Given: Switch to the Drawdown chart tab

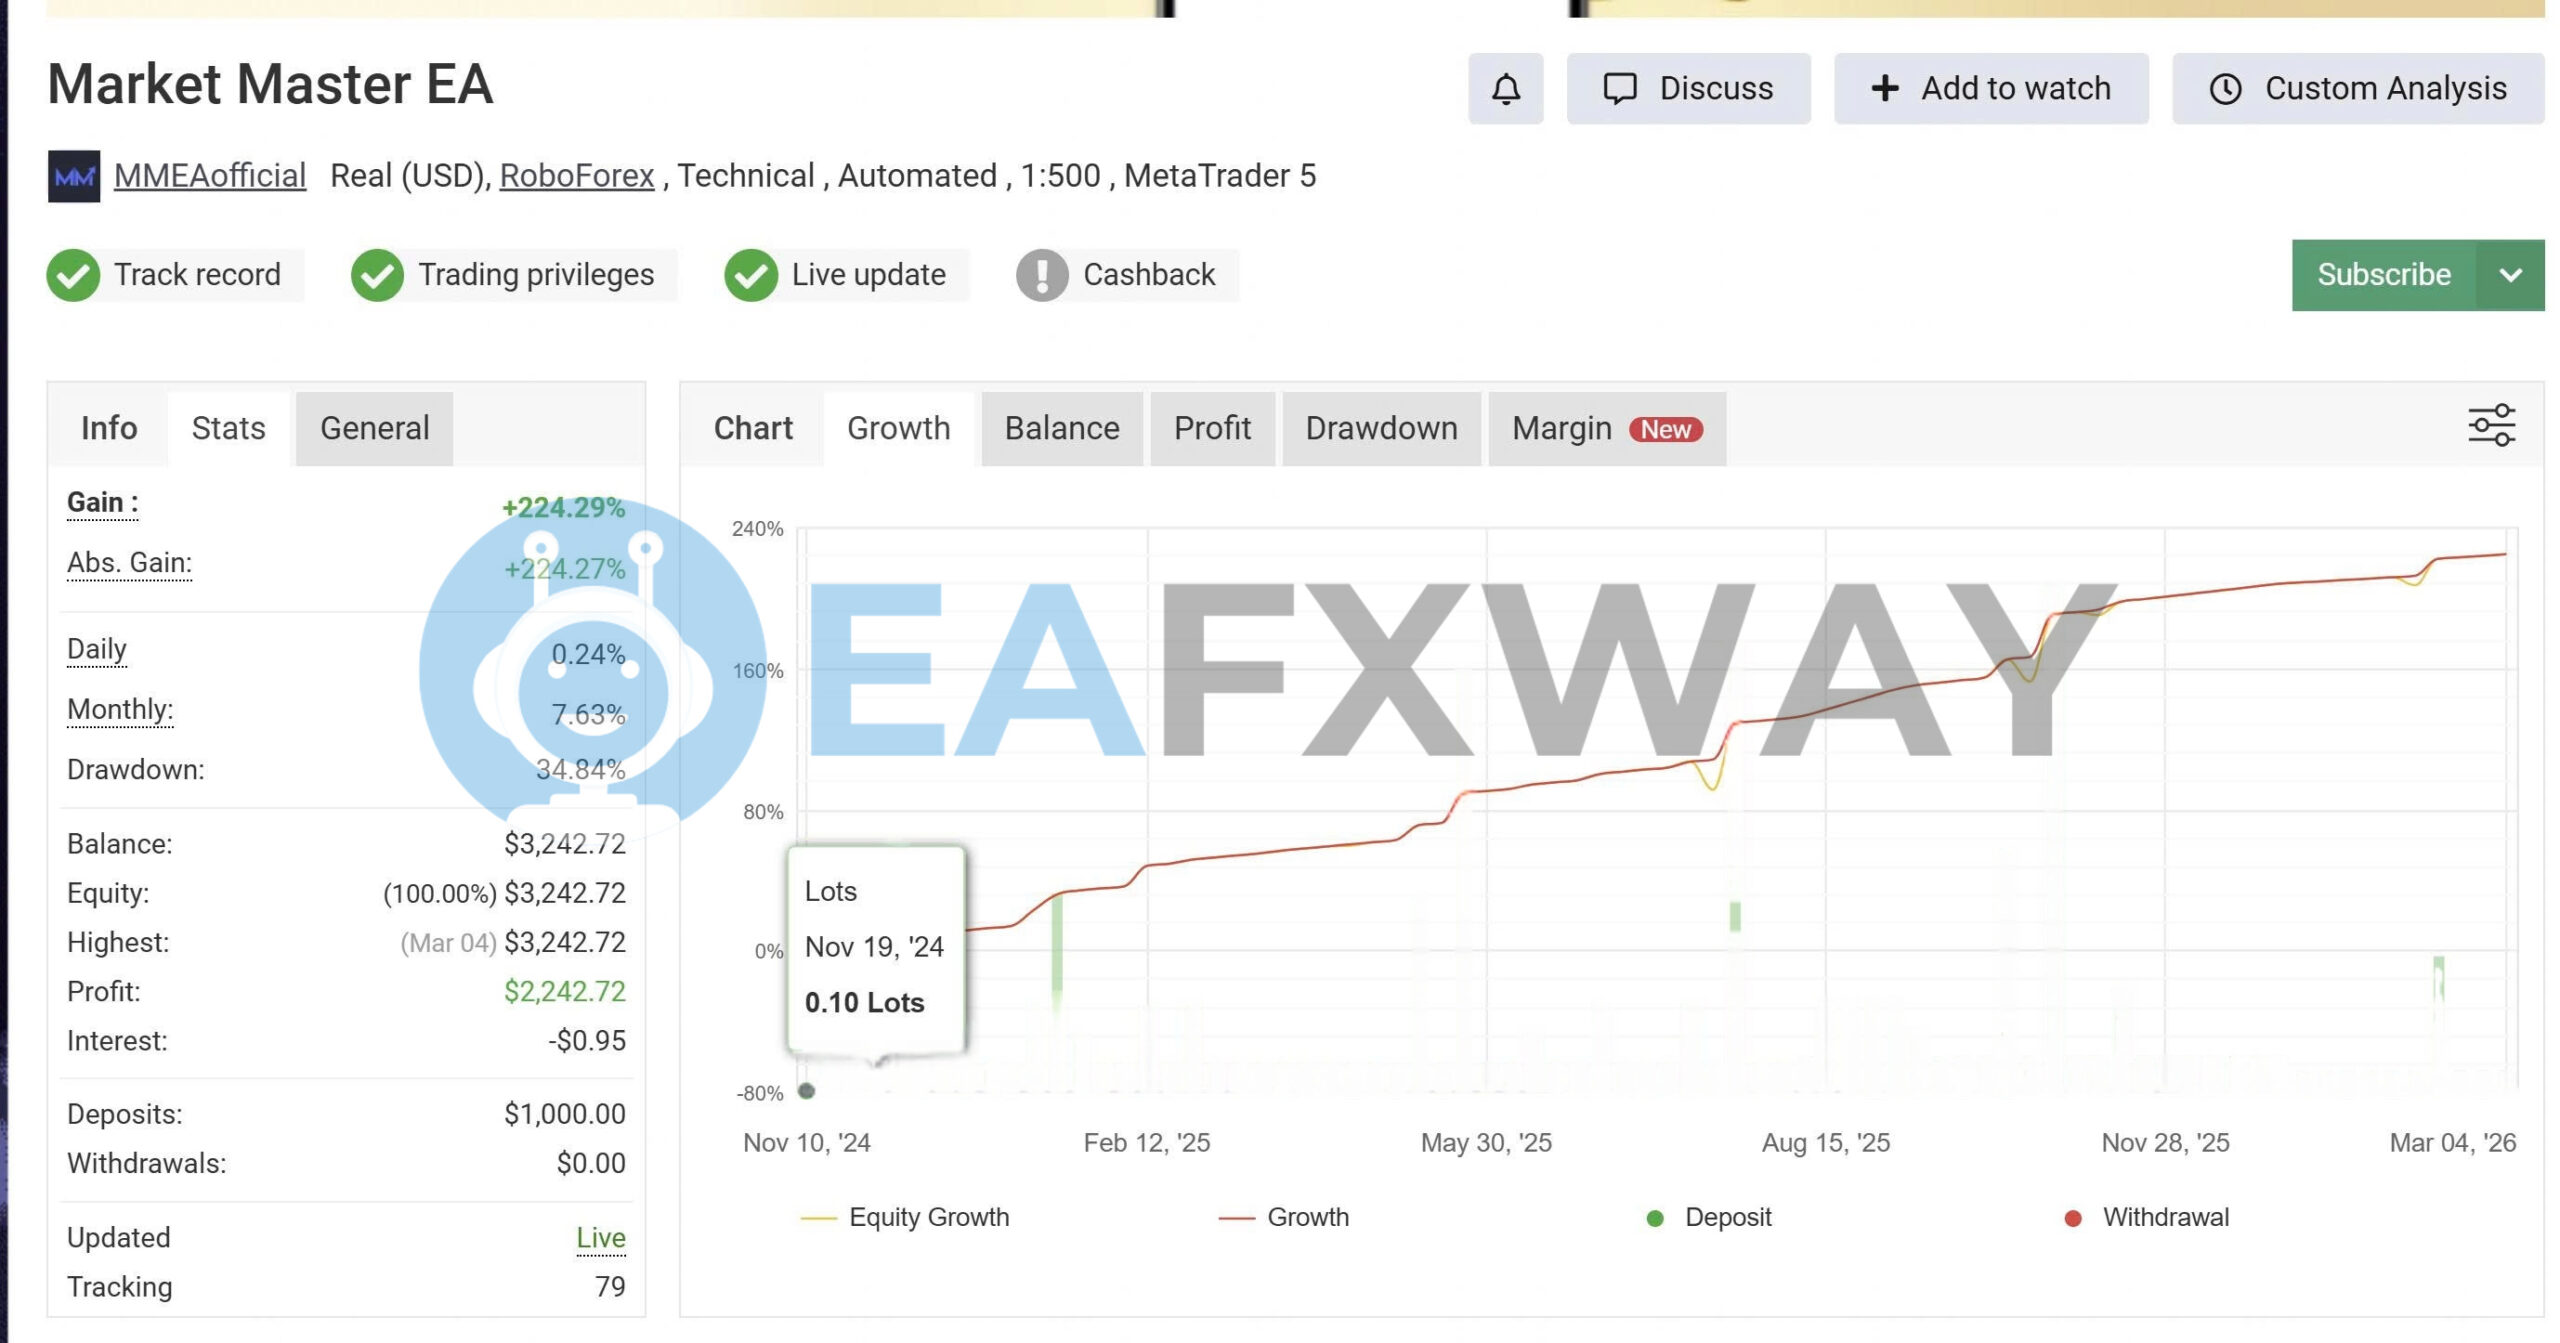Looking at the screenshot, I should [1380, 428].
